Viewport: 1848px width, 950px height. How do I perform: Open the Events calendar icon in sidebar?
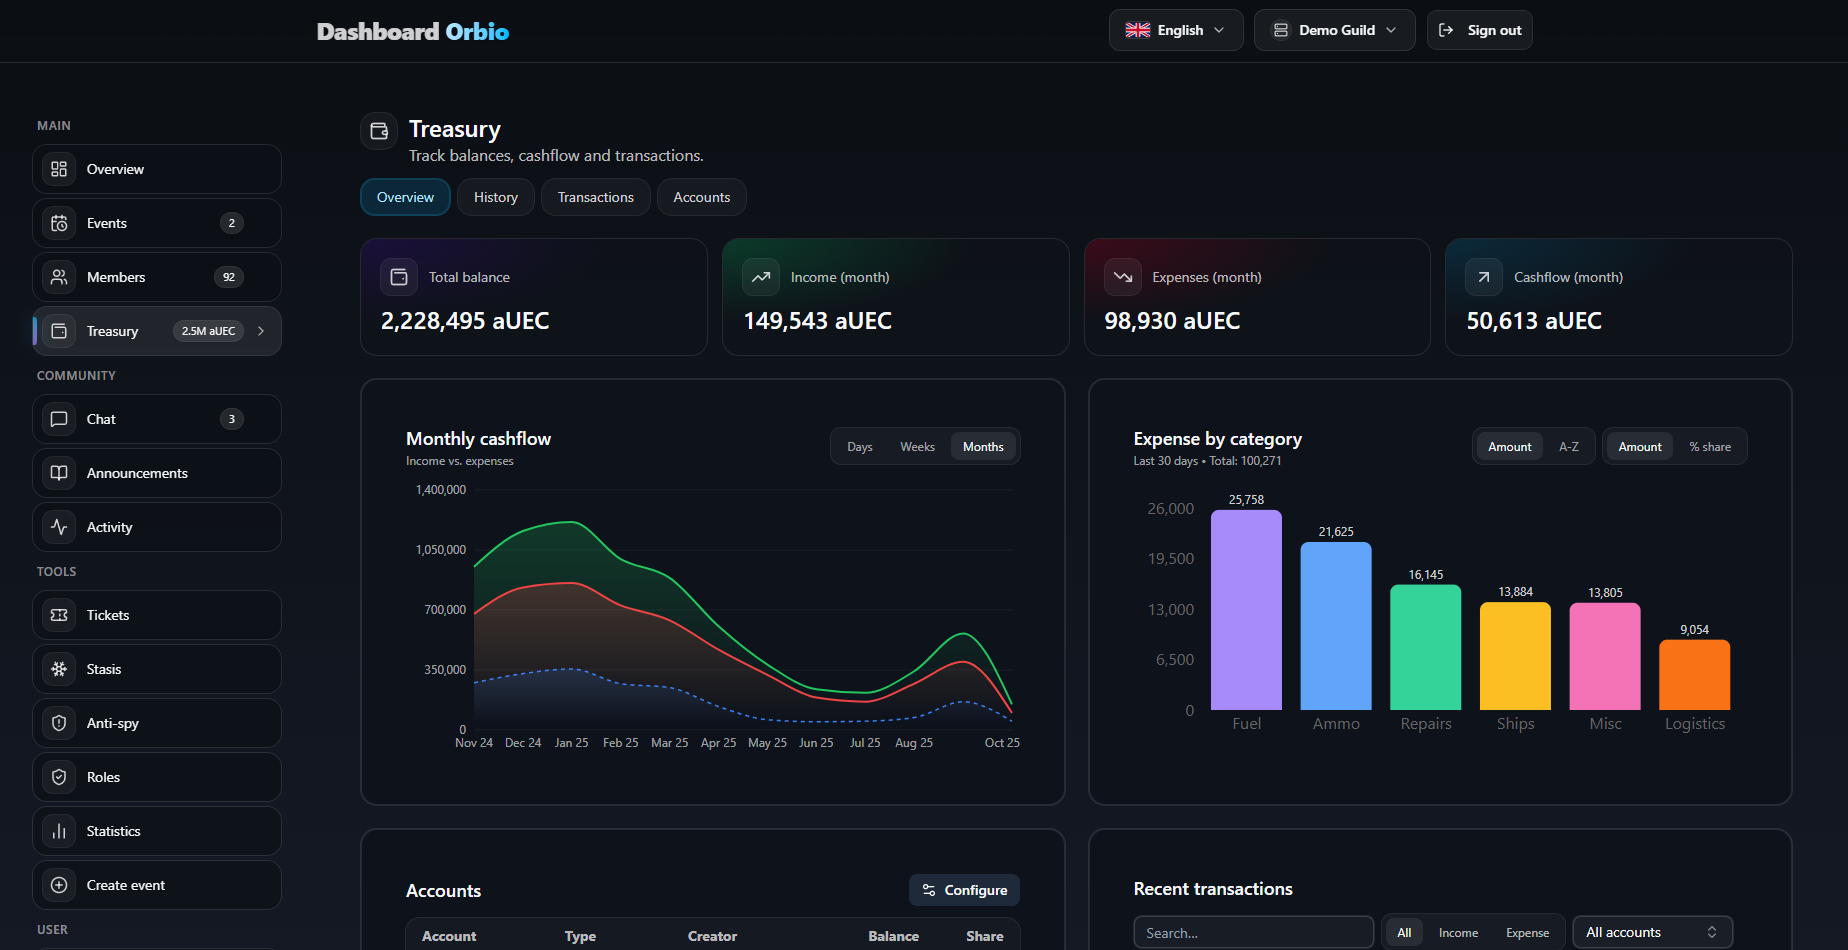[59, 223]
